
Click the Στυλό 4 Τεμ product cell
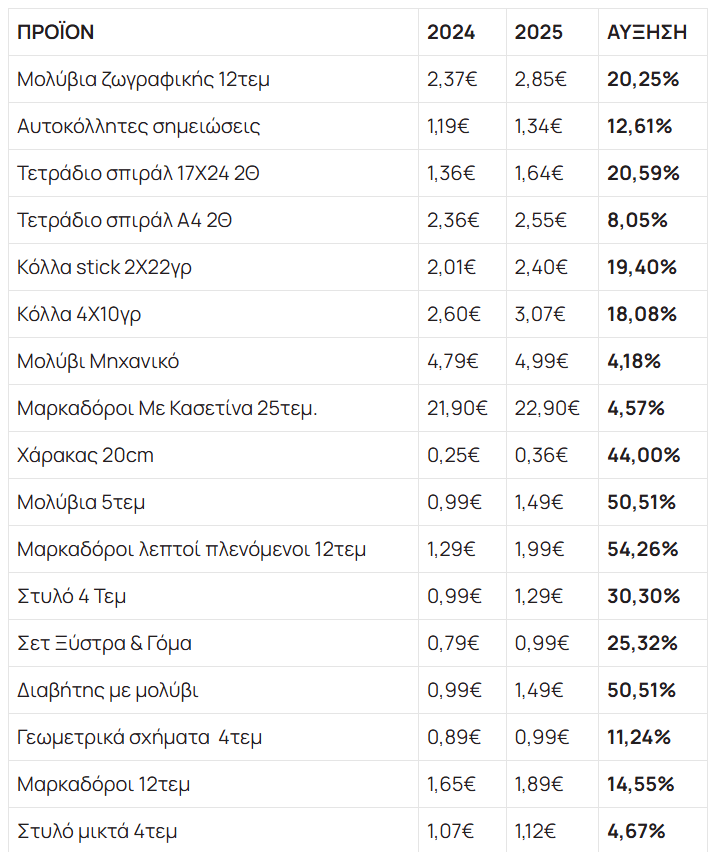point(72,596)
